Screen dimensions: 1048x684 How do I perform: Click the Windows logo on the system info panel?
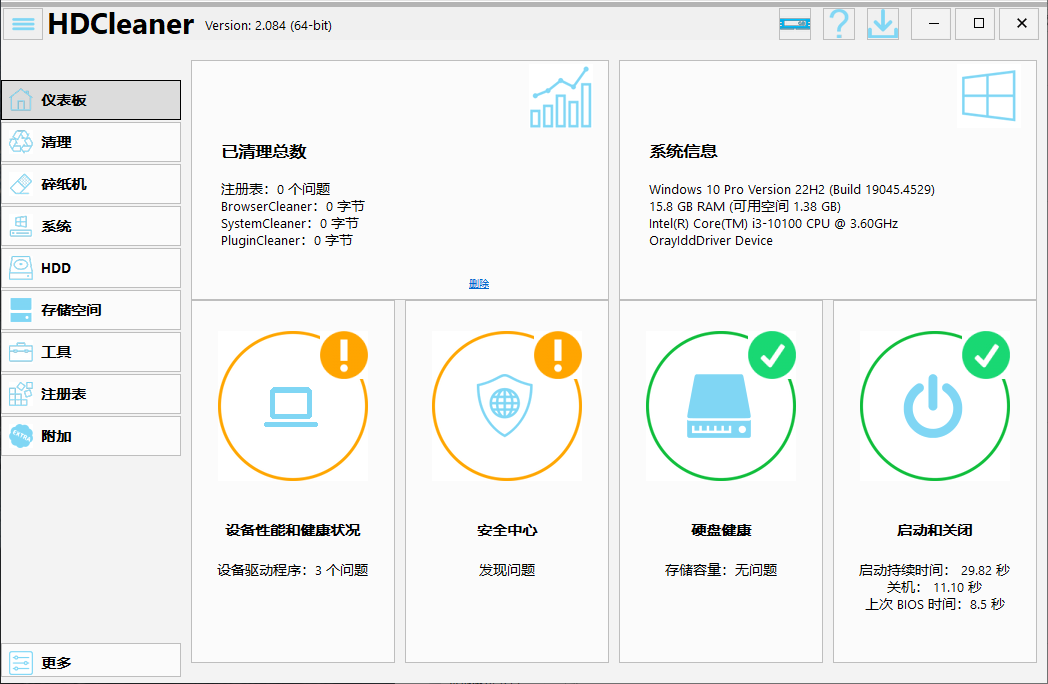pyautogui.click(x=988, y=97)
